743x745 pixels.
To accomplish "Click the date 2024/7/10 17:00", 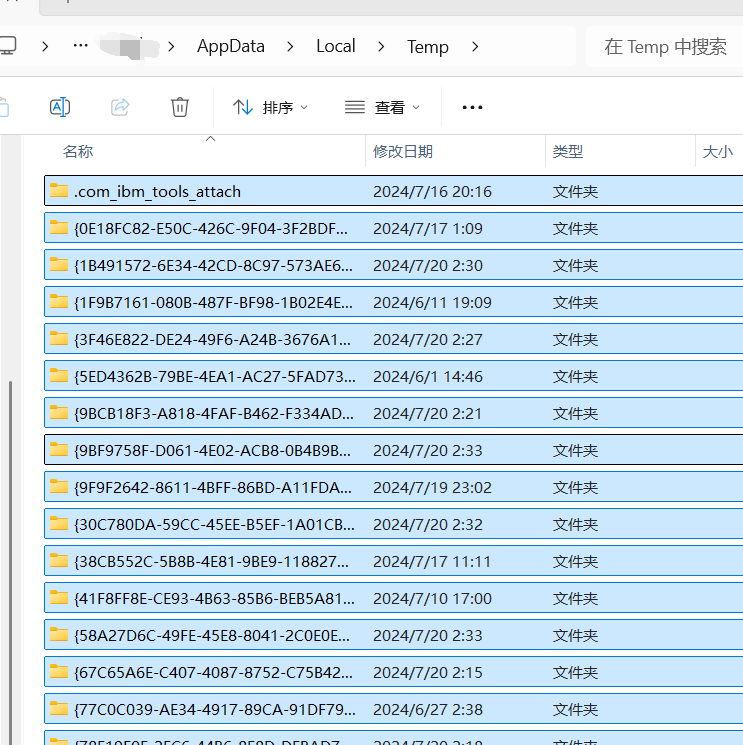I will pyautogui.click(x=432, y=599).
